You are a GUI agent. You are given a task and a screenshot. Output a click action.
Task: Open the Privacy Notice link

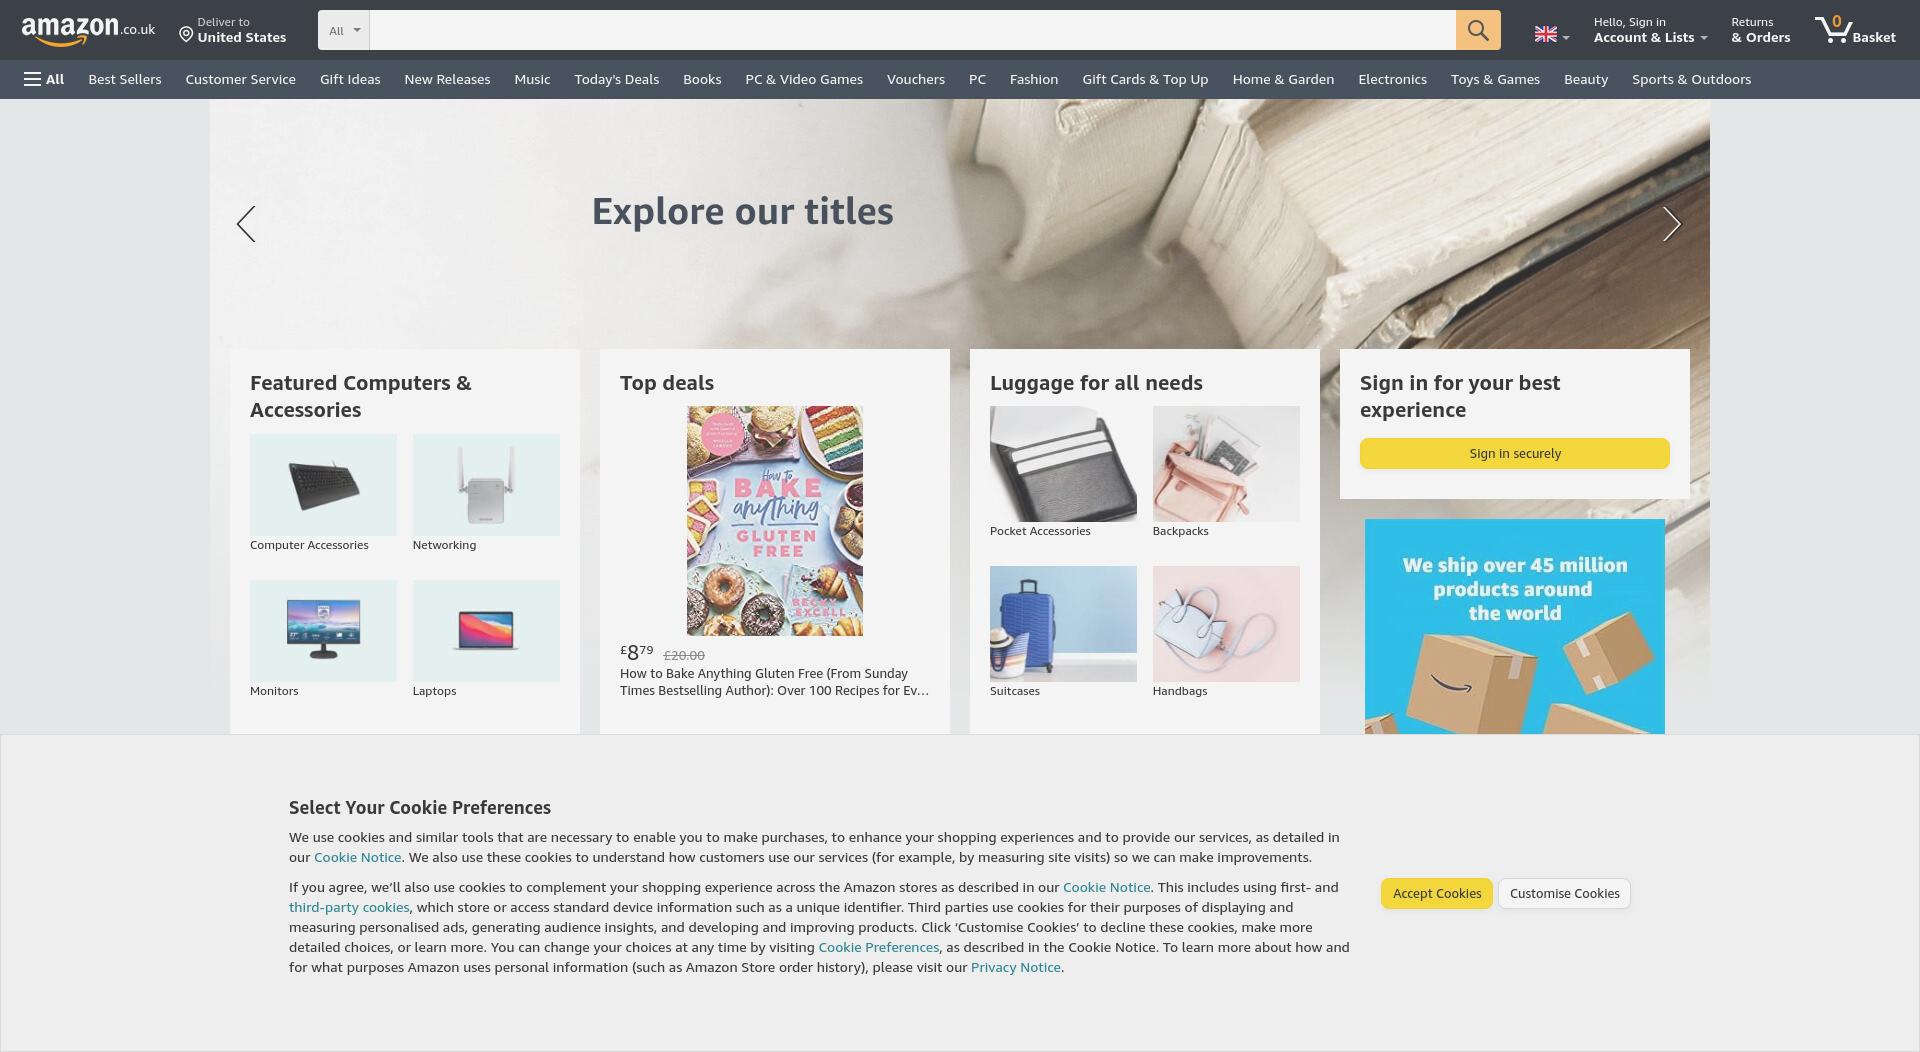[1015, 967]
